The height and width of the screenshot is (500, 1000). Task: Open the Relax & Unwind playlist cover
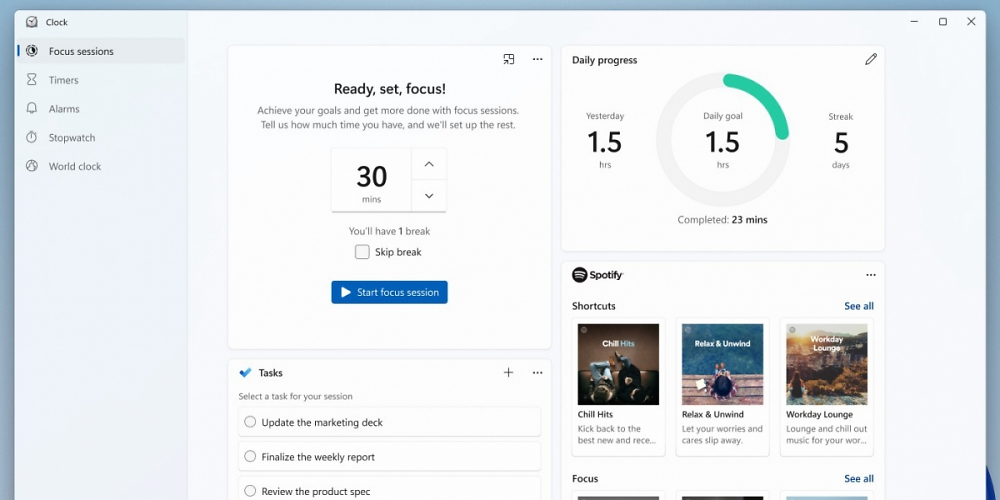[723, 364]
